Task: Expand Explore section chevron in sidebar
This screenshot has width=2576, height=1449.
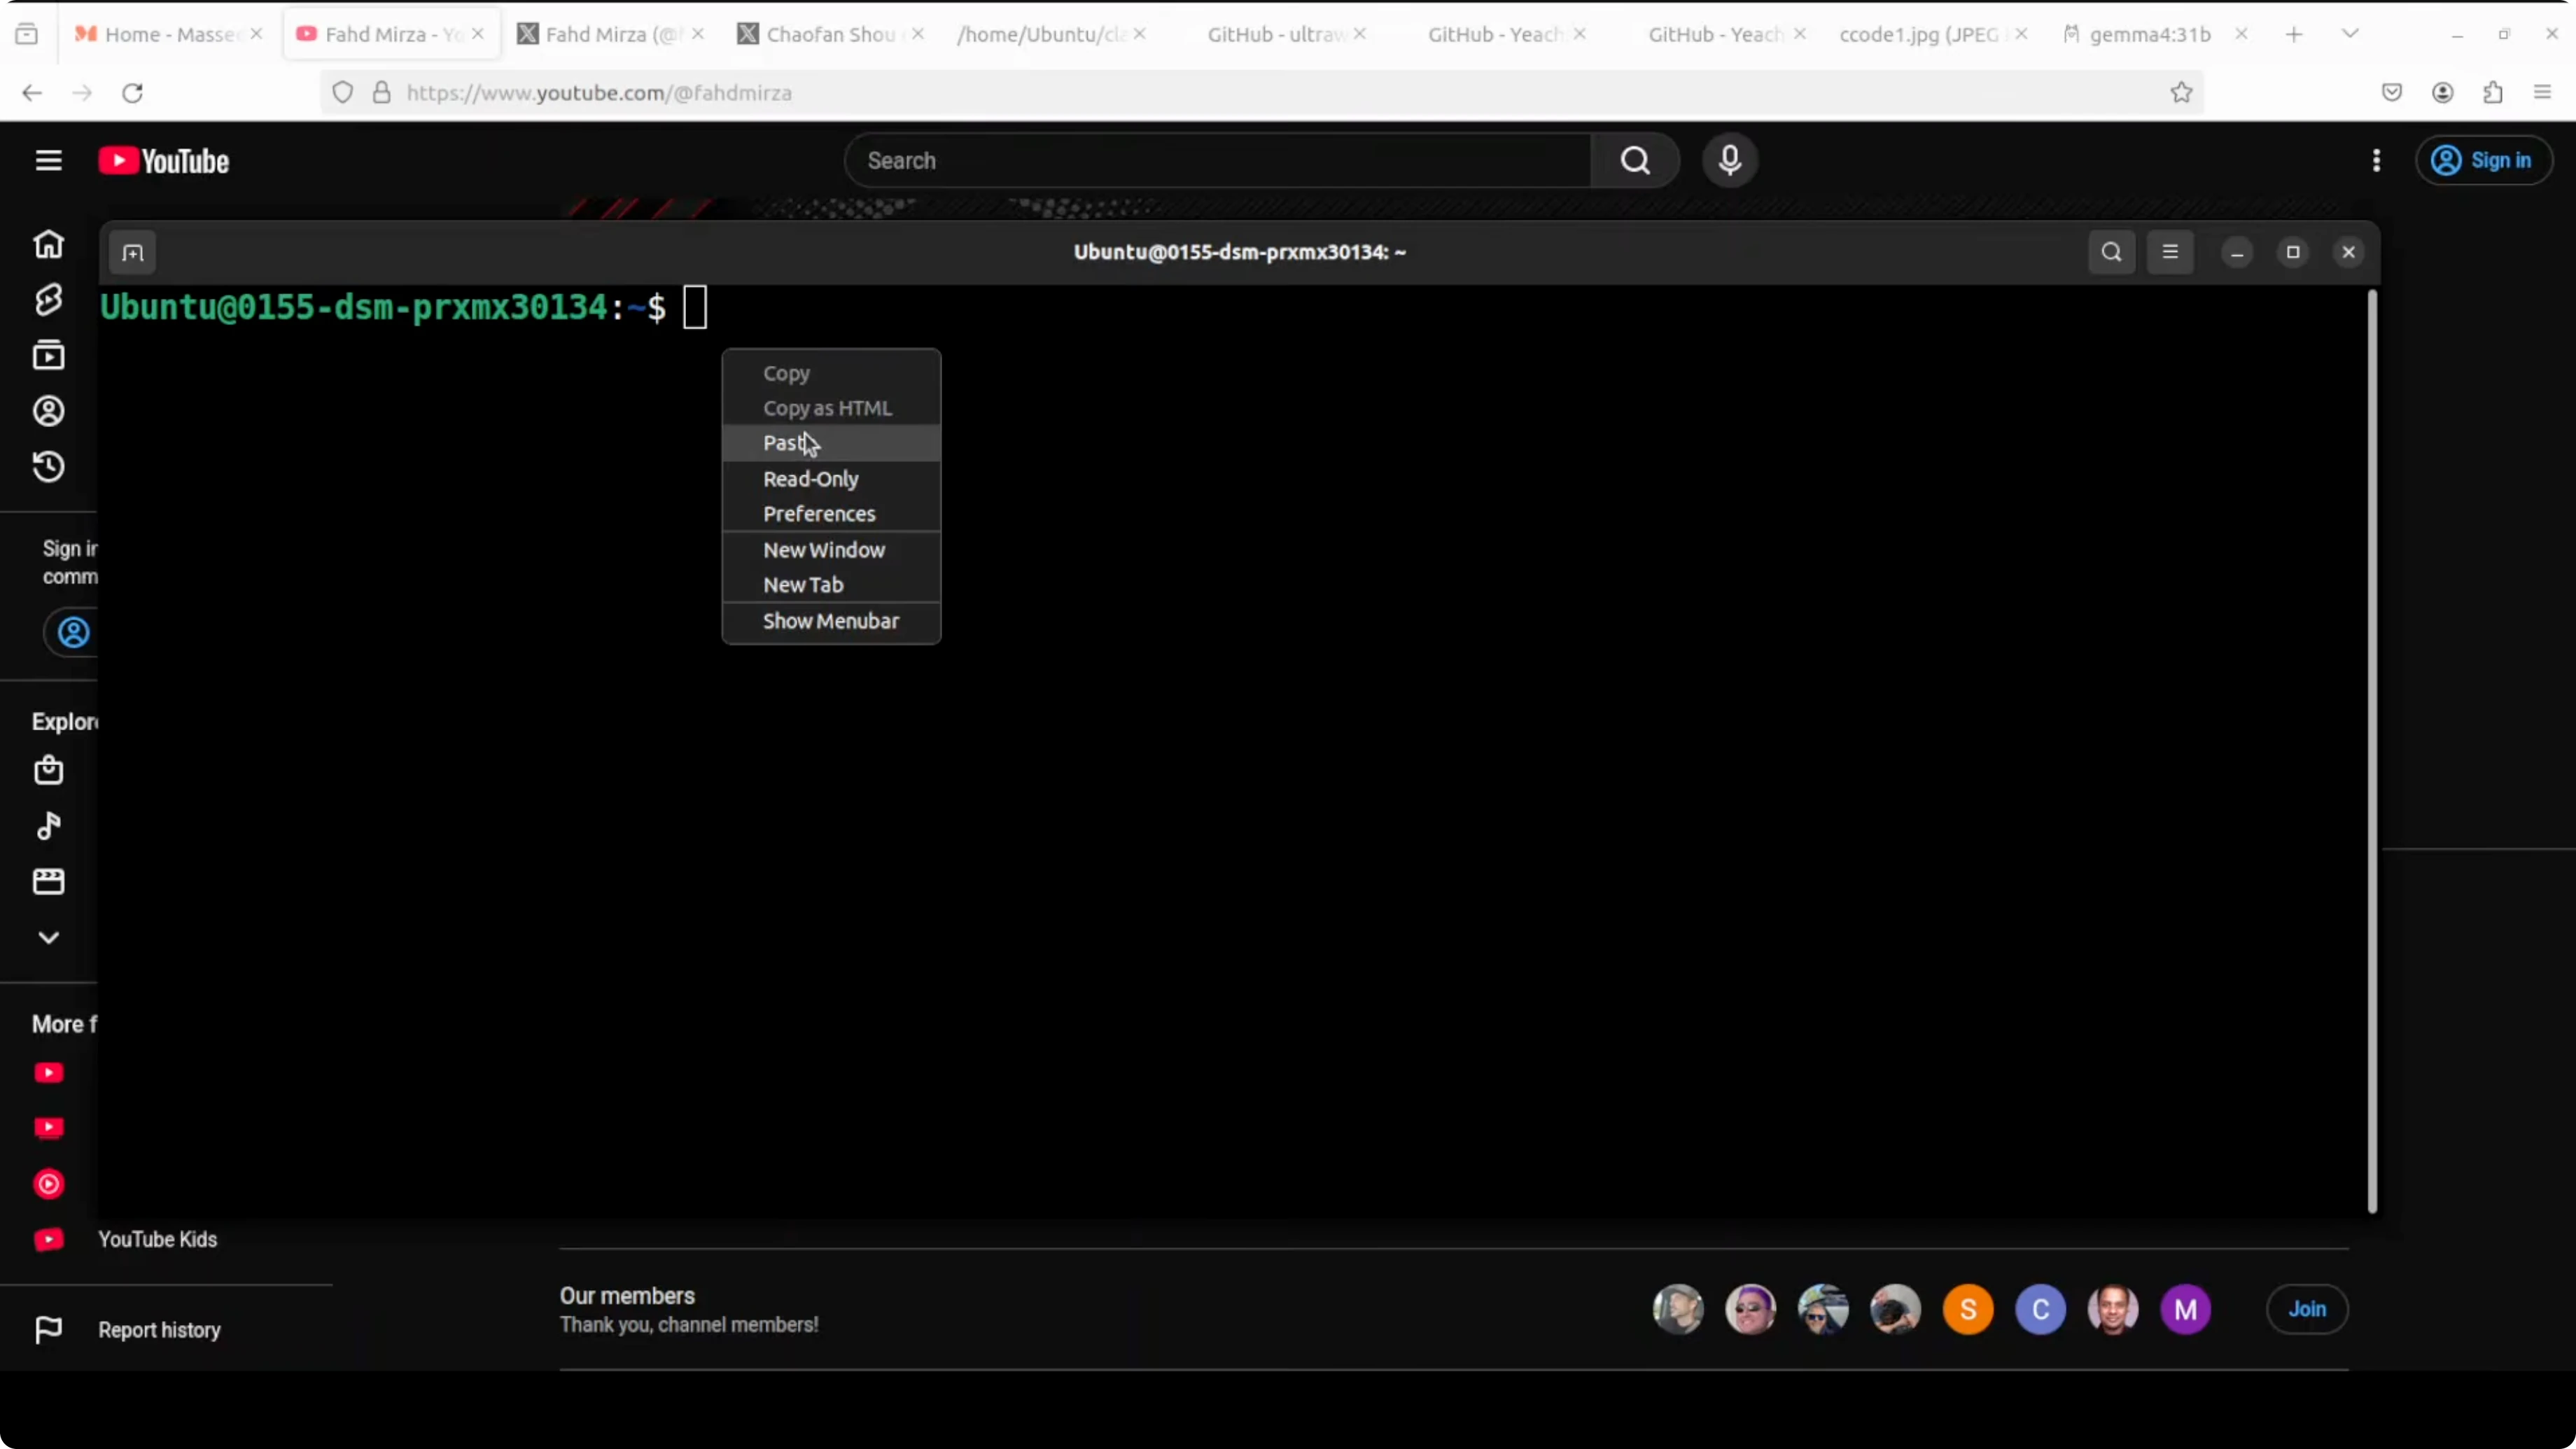Action: click(48, 937)
